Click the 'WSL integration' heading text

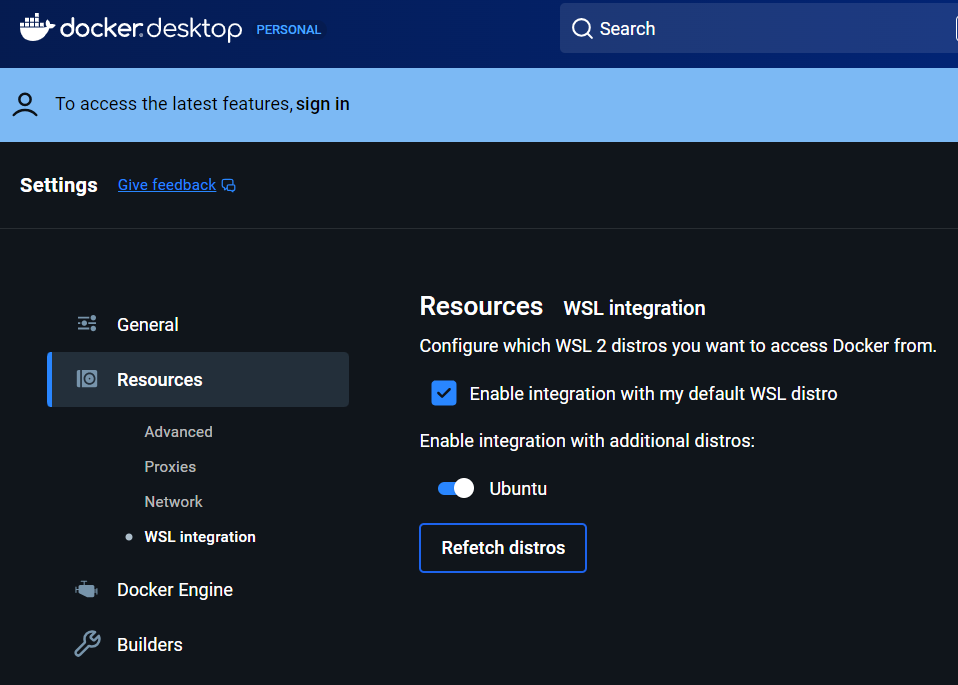click(x=634, y=308)
